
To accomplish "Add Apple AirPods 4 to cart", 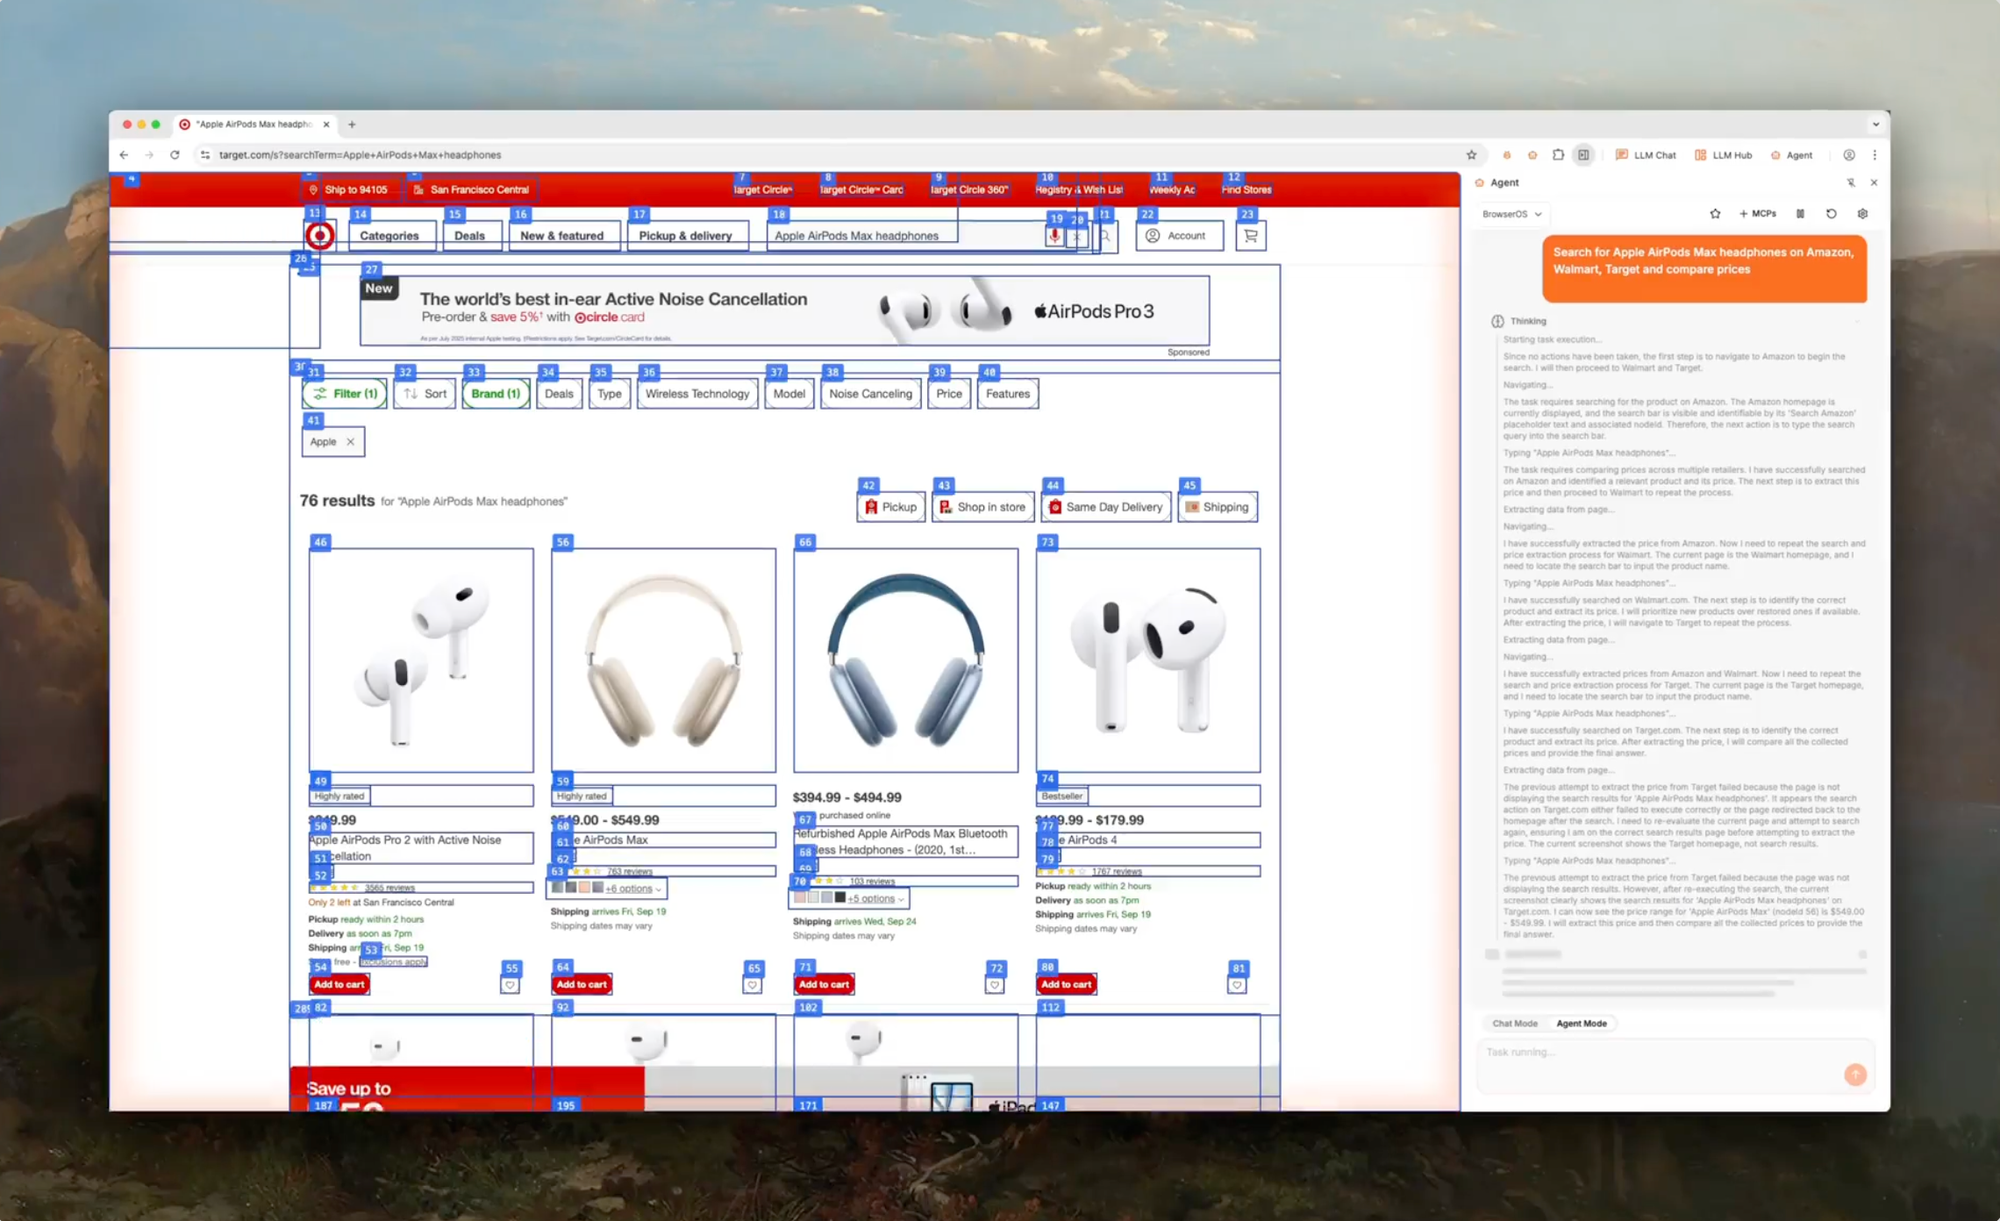I will pos(1066,985).
